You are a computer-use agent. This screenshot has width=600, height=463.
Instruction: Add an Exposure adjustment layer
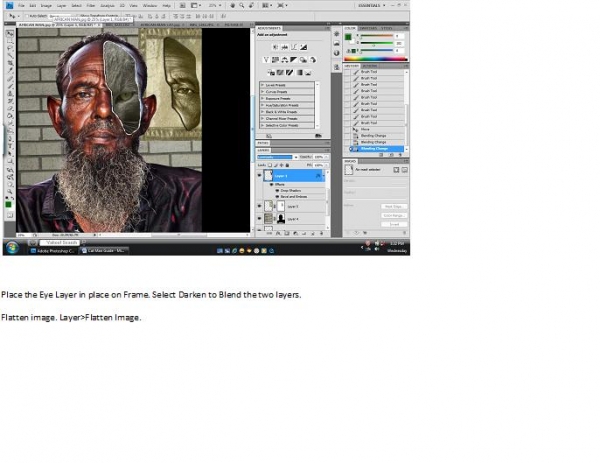303,47
